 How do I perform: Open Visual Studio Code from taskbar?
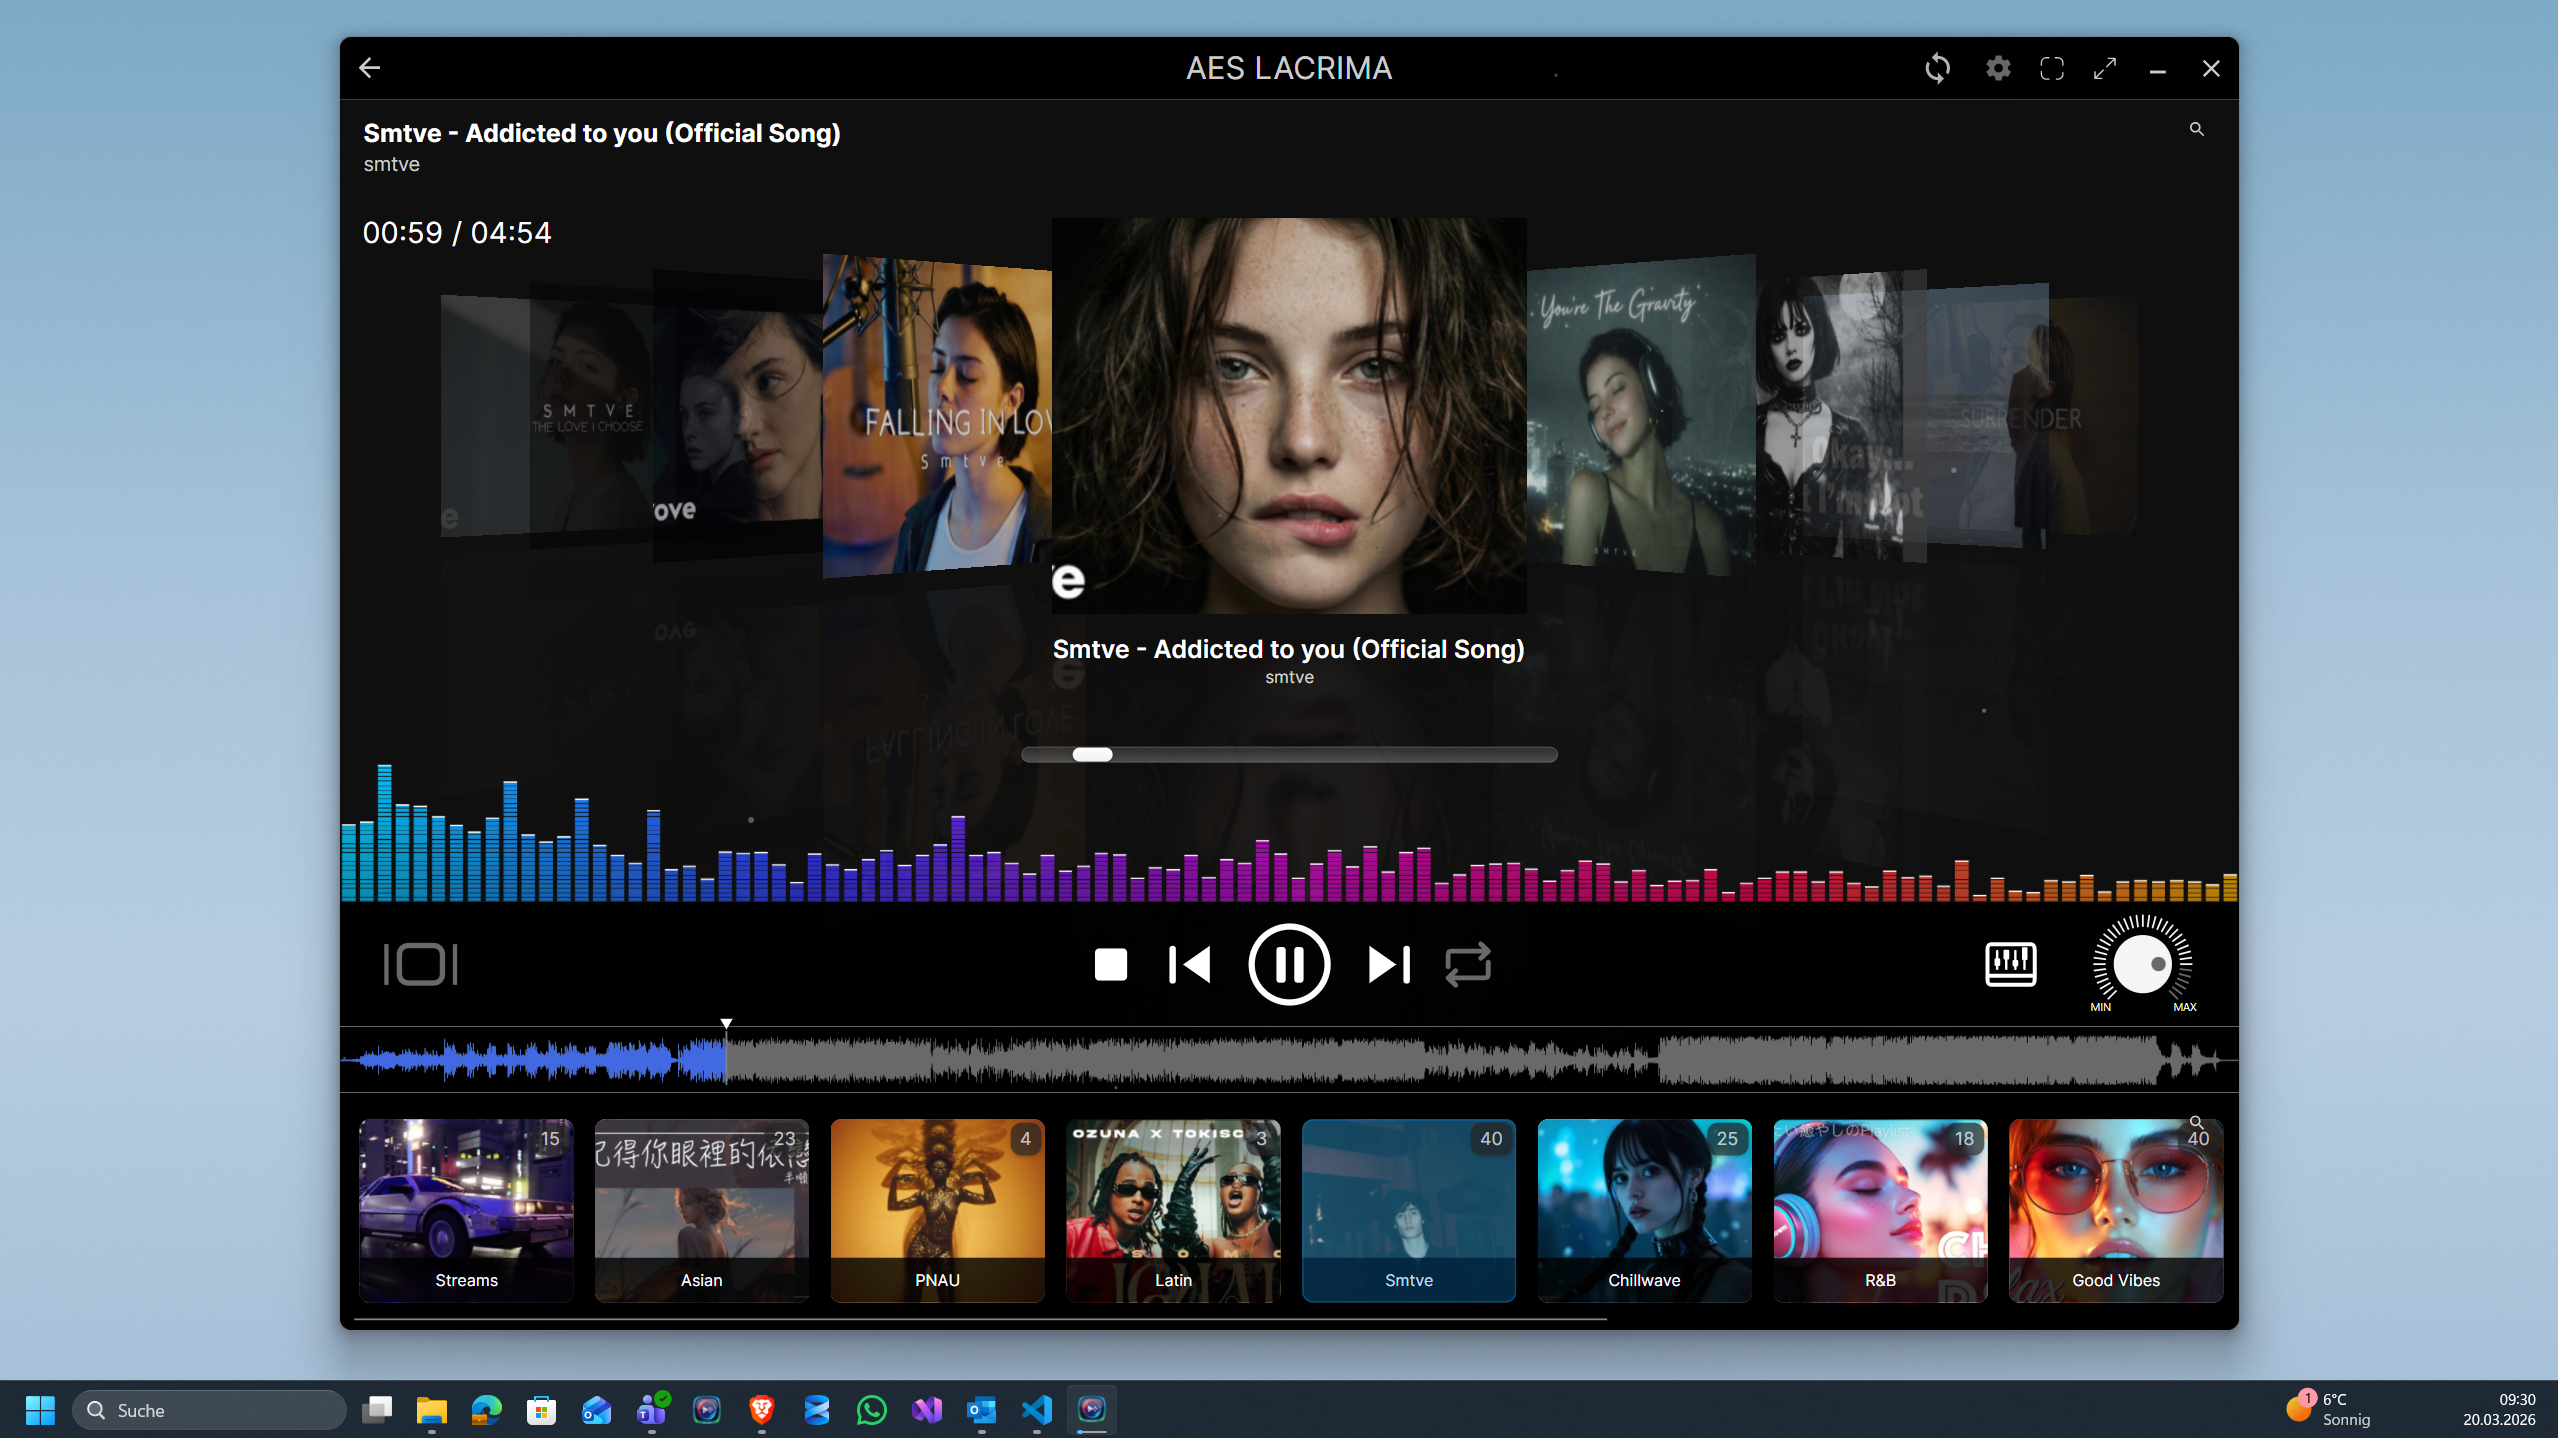(1037, 1410)
